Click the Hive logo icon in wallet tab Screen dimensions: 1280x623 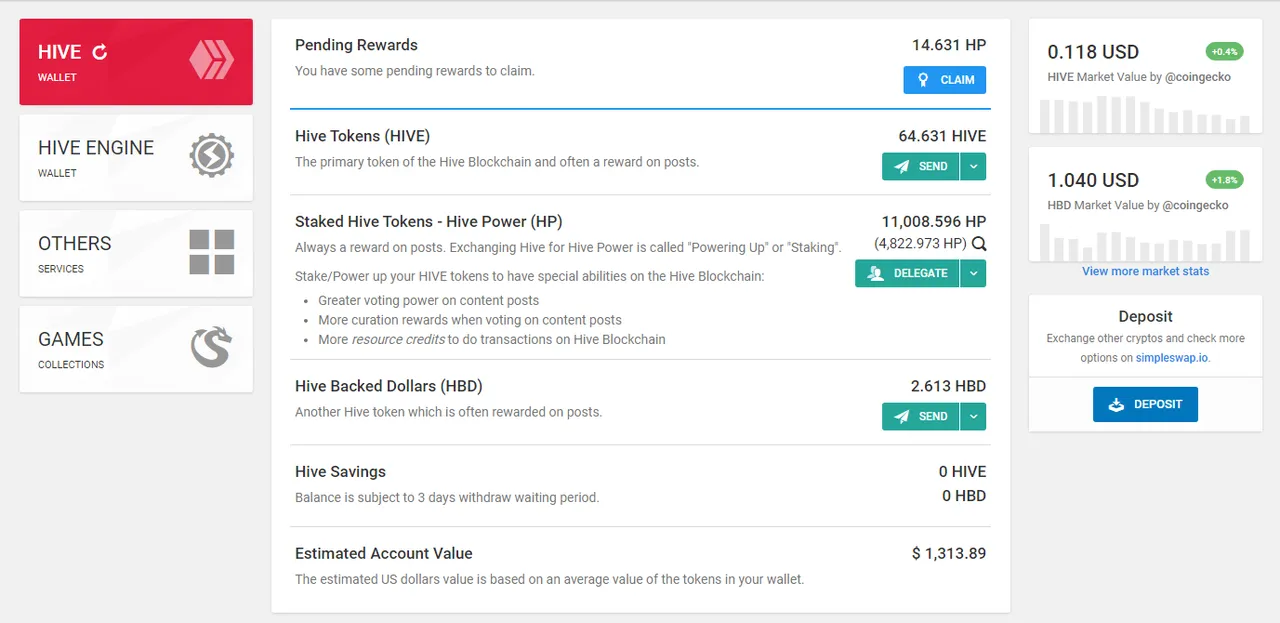pyautogui.click(x=211, y=59)
